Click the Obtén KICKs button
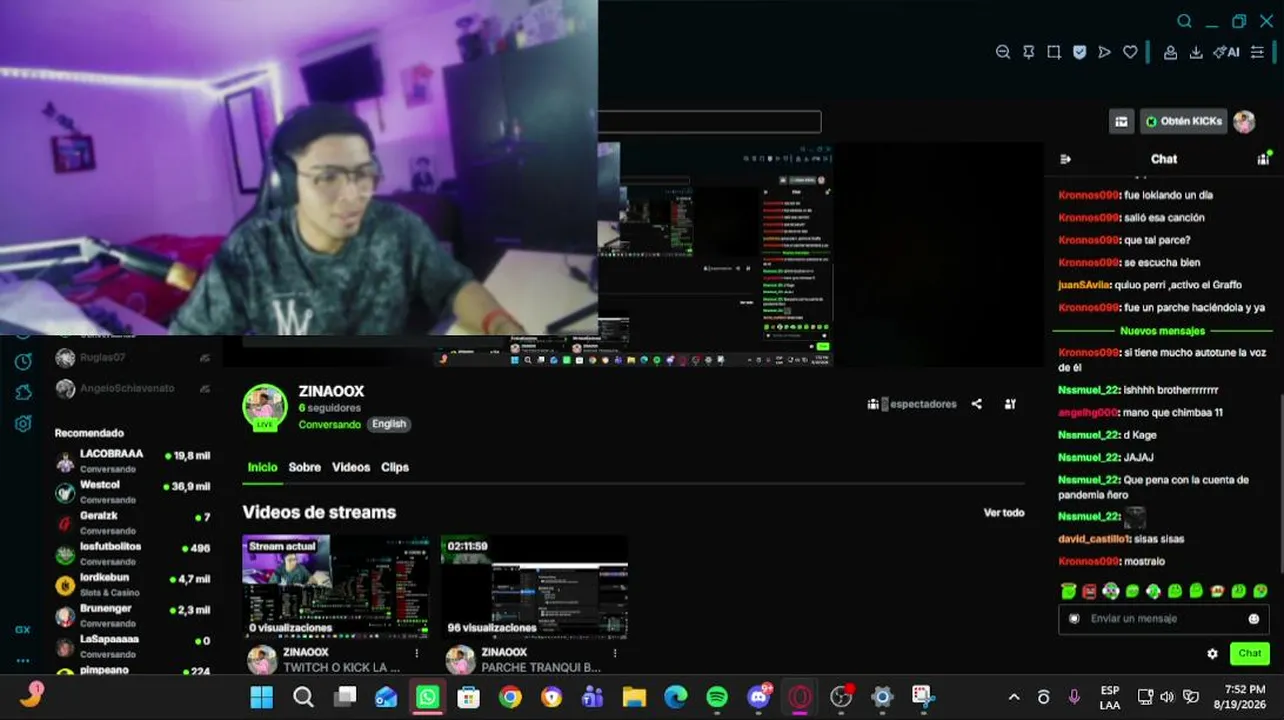 point(1184,121)
